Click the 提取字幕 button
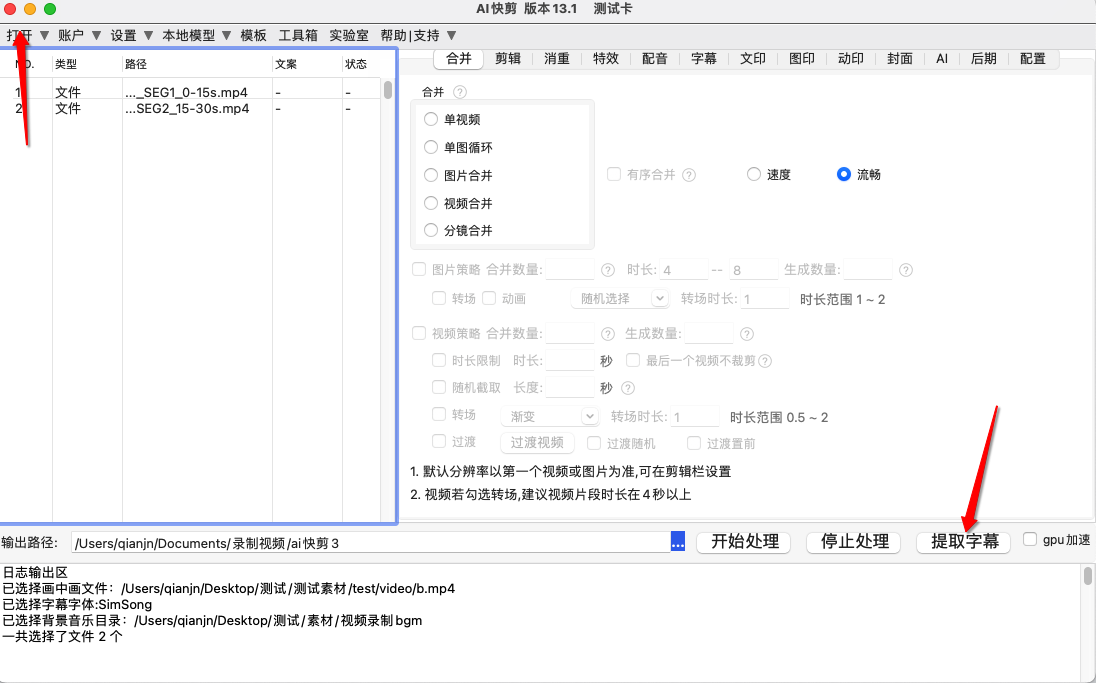Image resolution: width=1096 pixels, height=683 pixels. tap(965, 542)
